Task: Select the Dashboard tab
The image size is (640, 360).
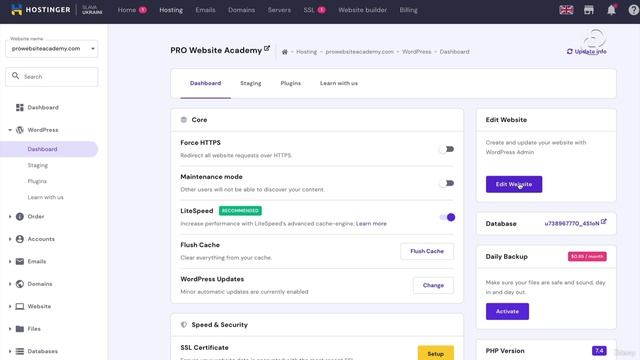Action: pyautogui.click(x=205, y=83)
